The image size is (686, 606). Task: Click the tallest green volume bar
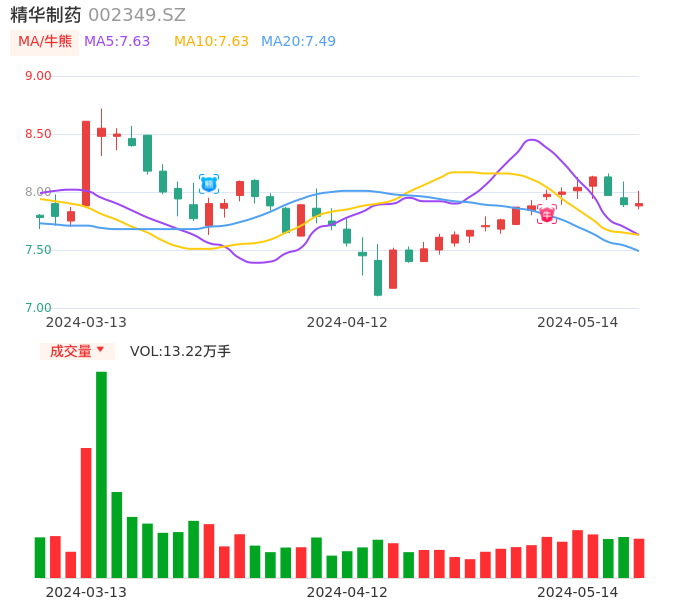(x=101, y=474)
